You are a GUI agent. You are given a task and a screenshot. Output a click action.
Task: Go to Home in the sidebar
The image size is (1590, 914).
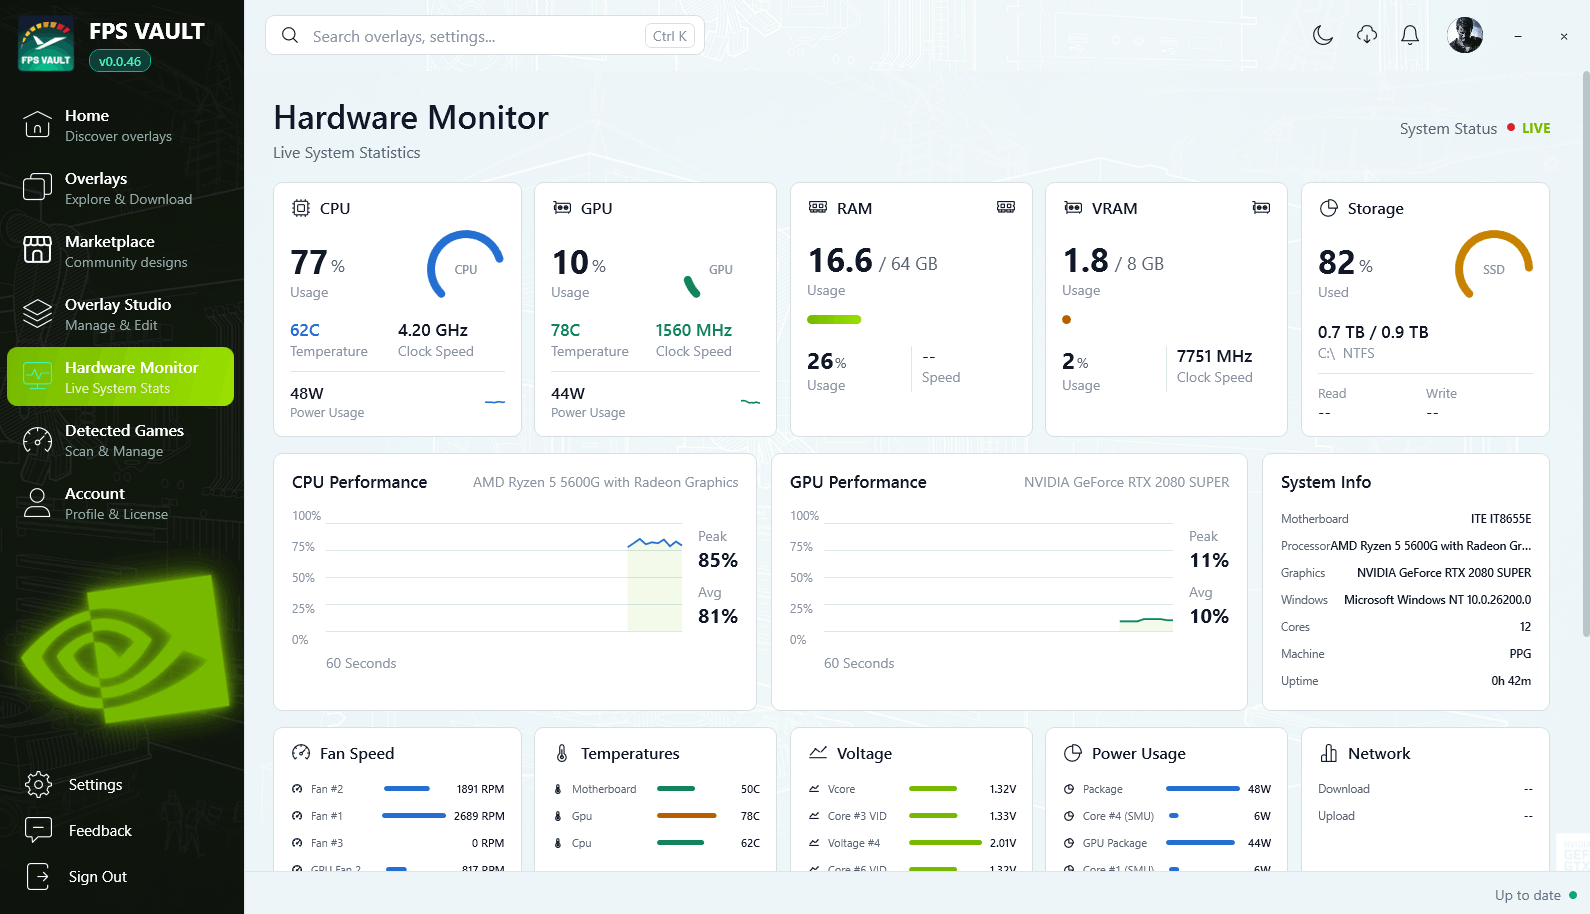120,125
